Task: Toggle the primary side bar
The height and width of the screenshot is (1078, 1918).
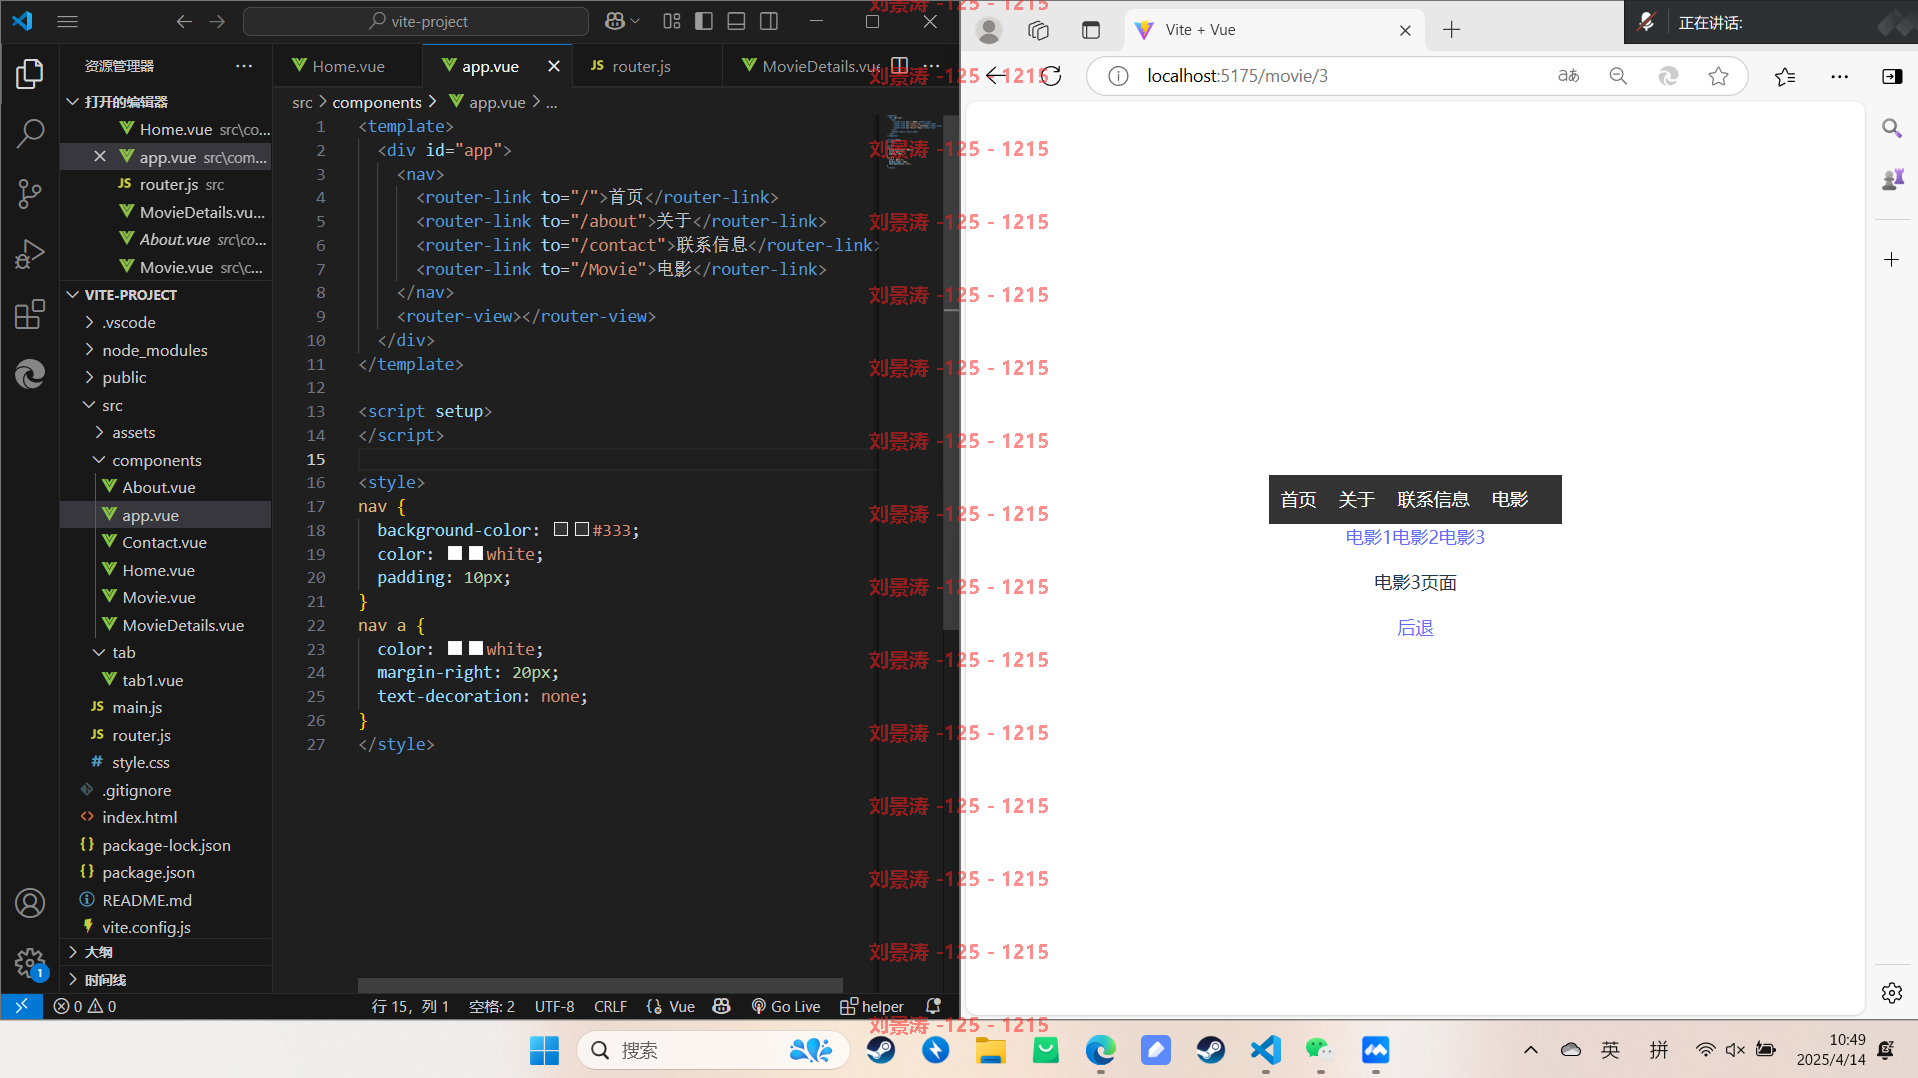Action: pos(704,21)
